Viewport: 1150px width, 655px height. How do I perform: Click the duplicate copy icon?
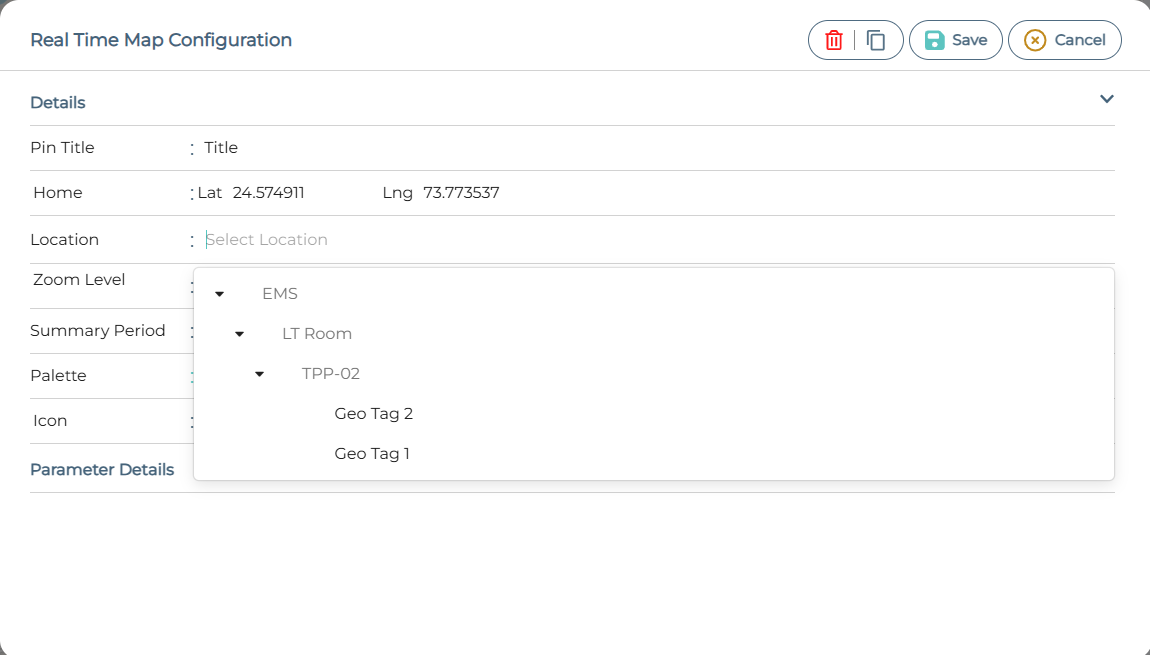[876, 40]
